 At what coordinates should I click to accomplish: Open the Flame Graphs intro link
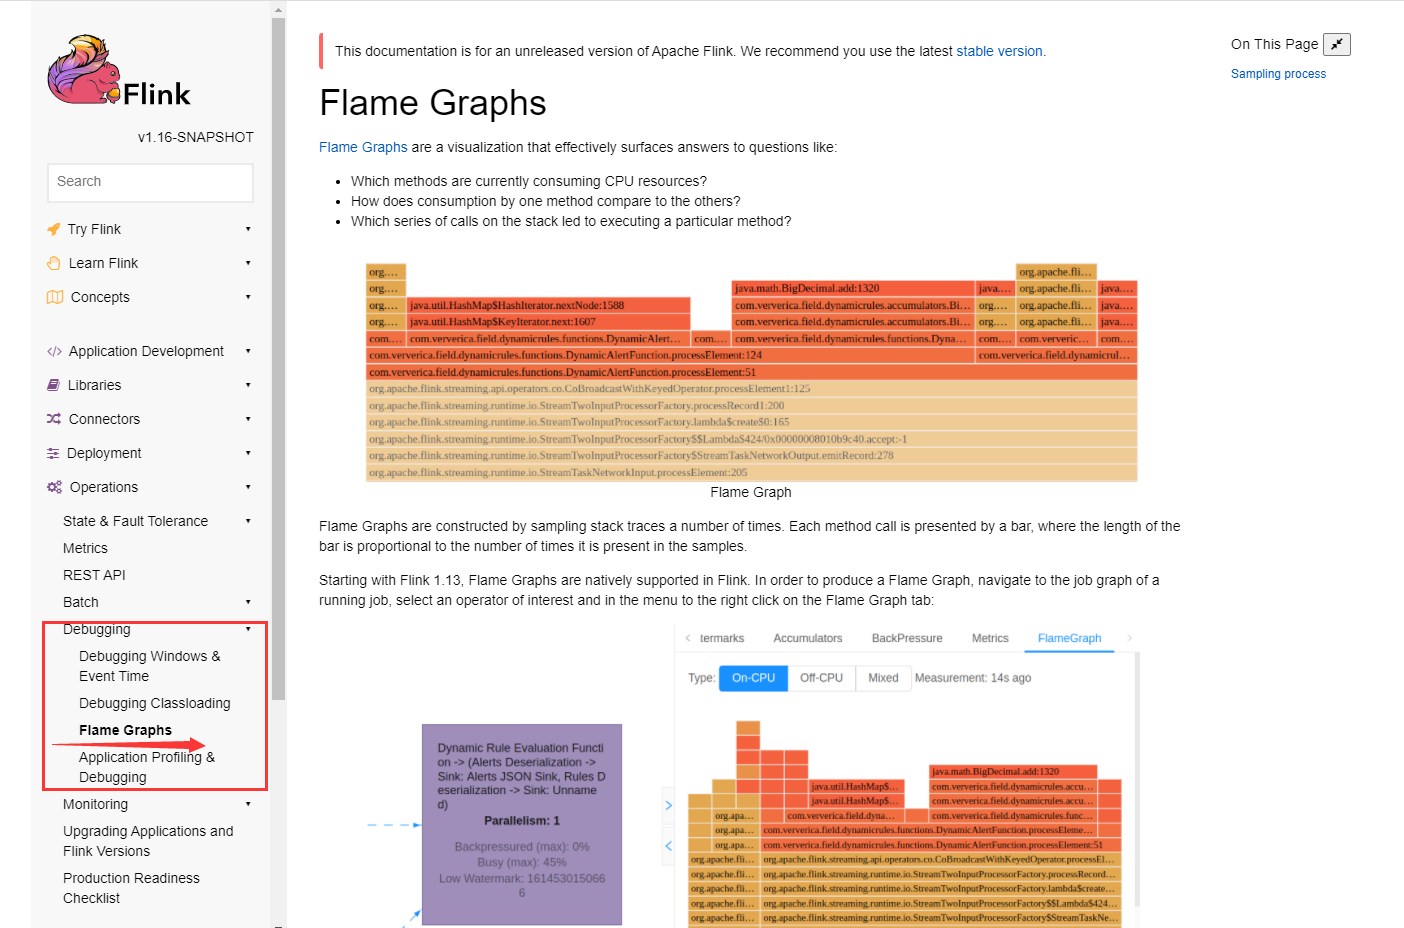pos(363,147)
